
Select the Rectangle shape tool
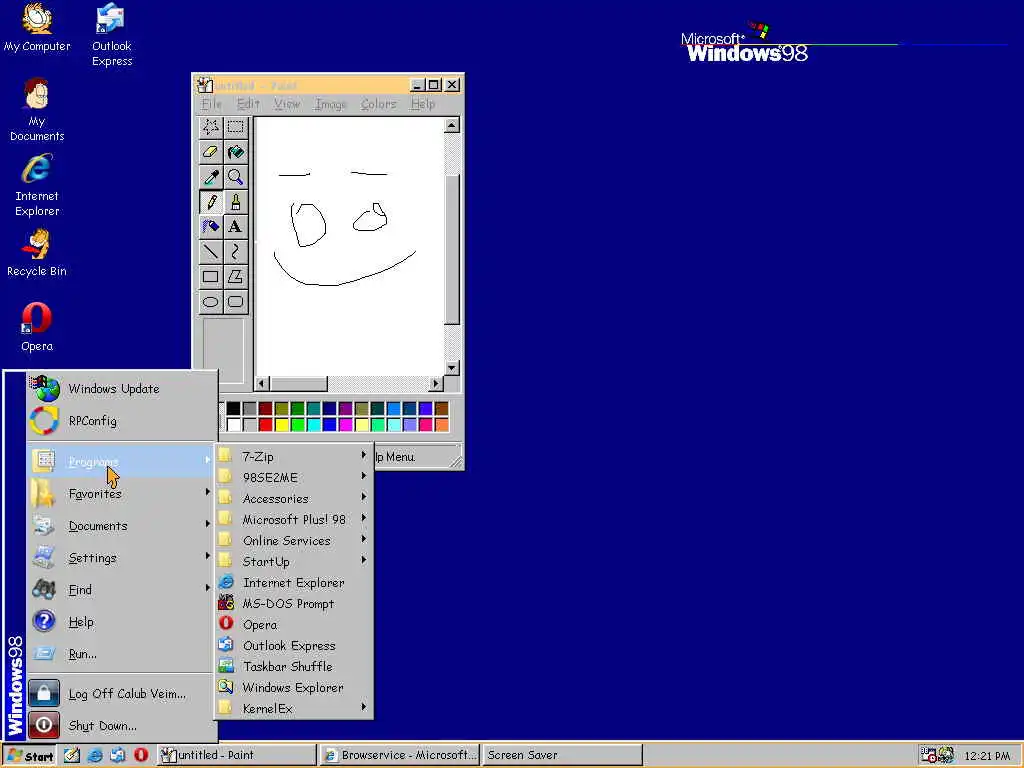[x=210, y=277]
